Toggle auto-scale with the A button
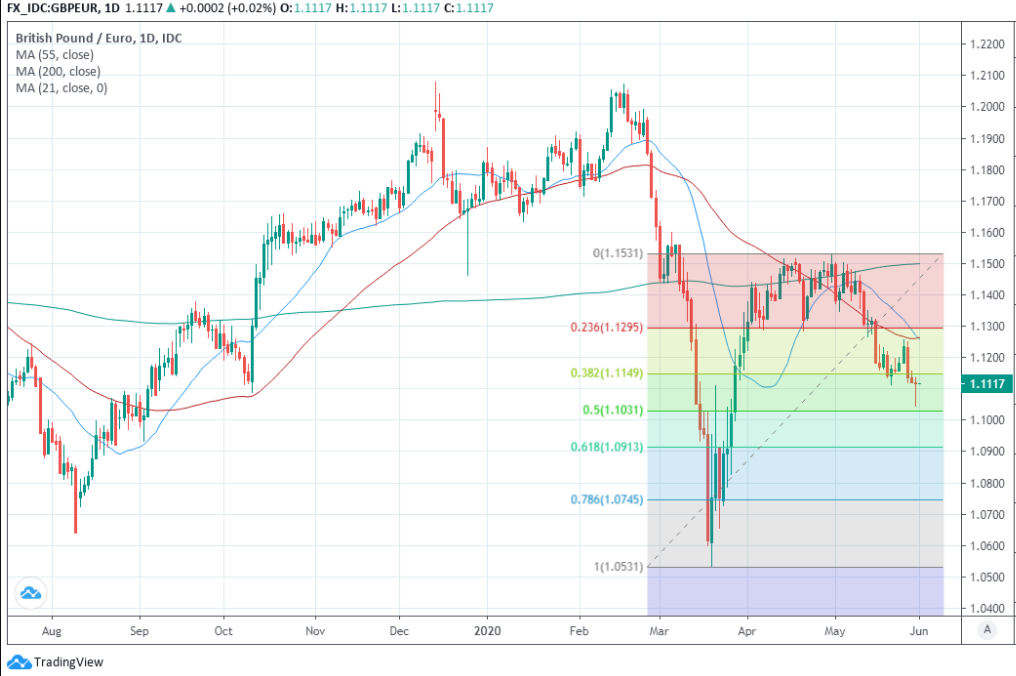This screenshot has height=676, width=1016. click(987, 629)
